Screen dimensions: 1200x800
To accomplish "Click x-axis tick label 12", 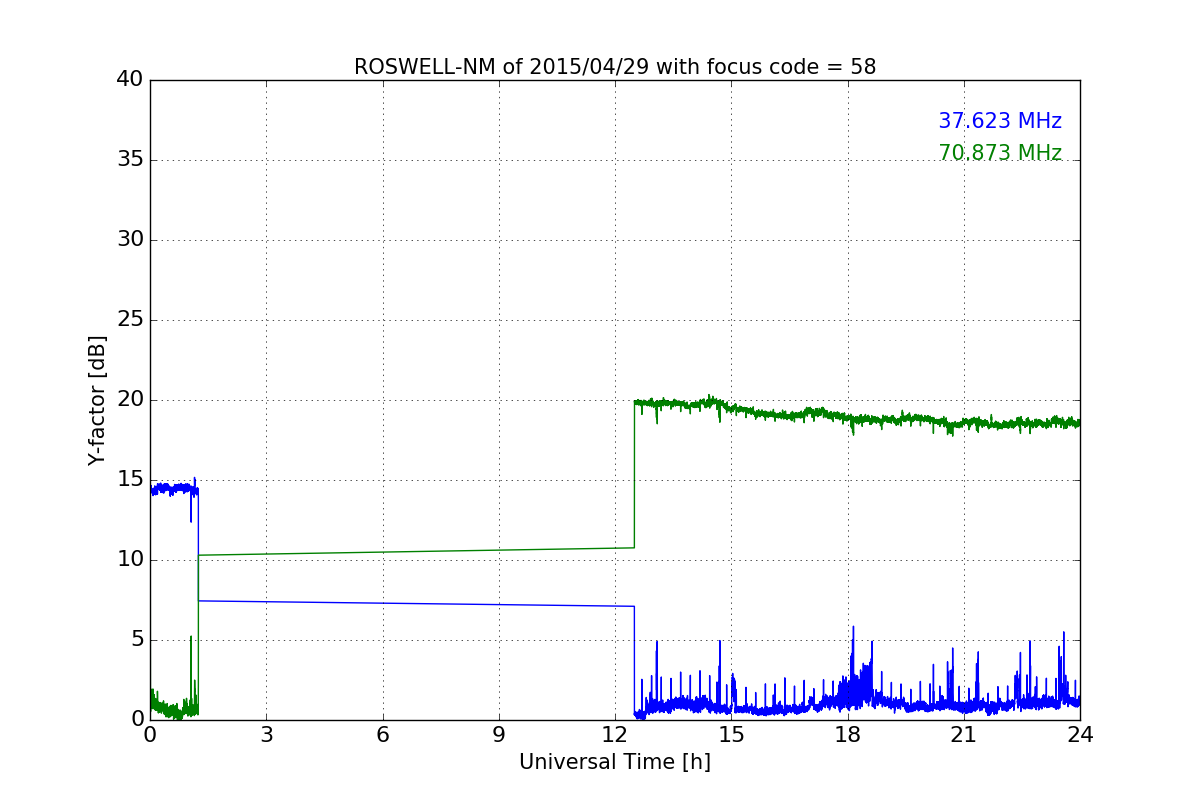I will 615,734.
